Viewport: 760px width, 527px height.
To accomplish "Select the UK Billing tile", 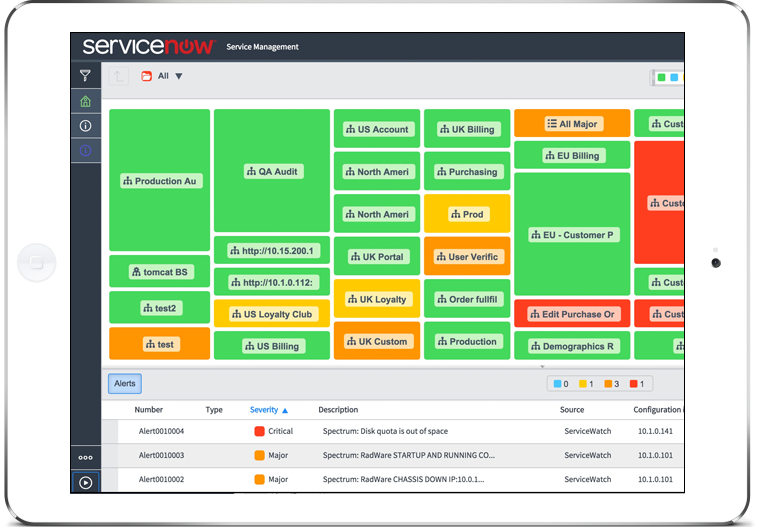I will pyautogui.click(x=467, y=128).
